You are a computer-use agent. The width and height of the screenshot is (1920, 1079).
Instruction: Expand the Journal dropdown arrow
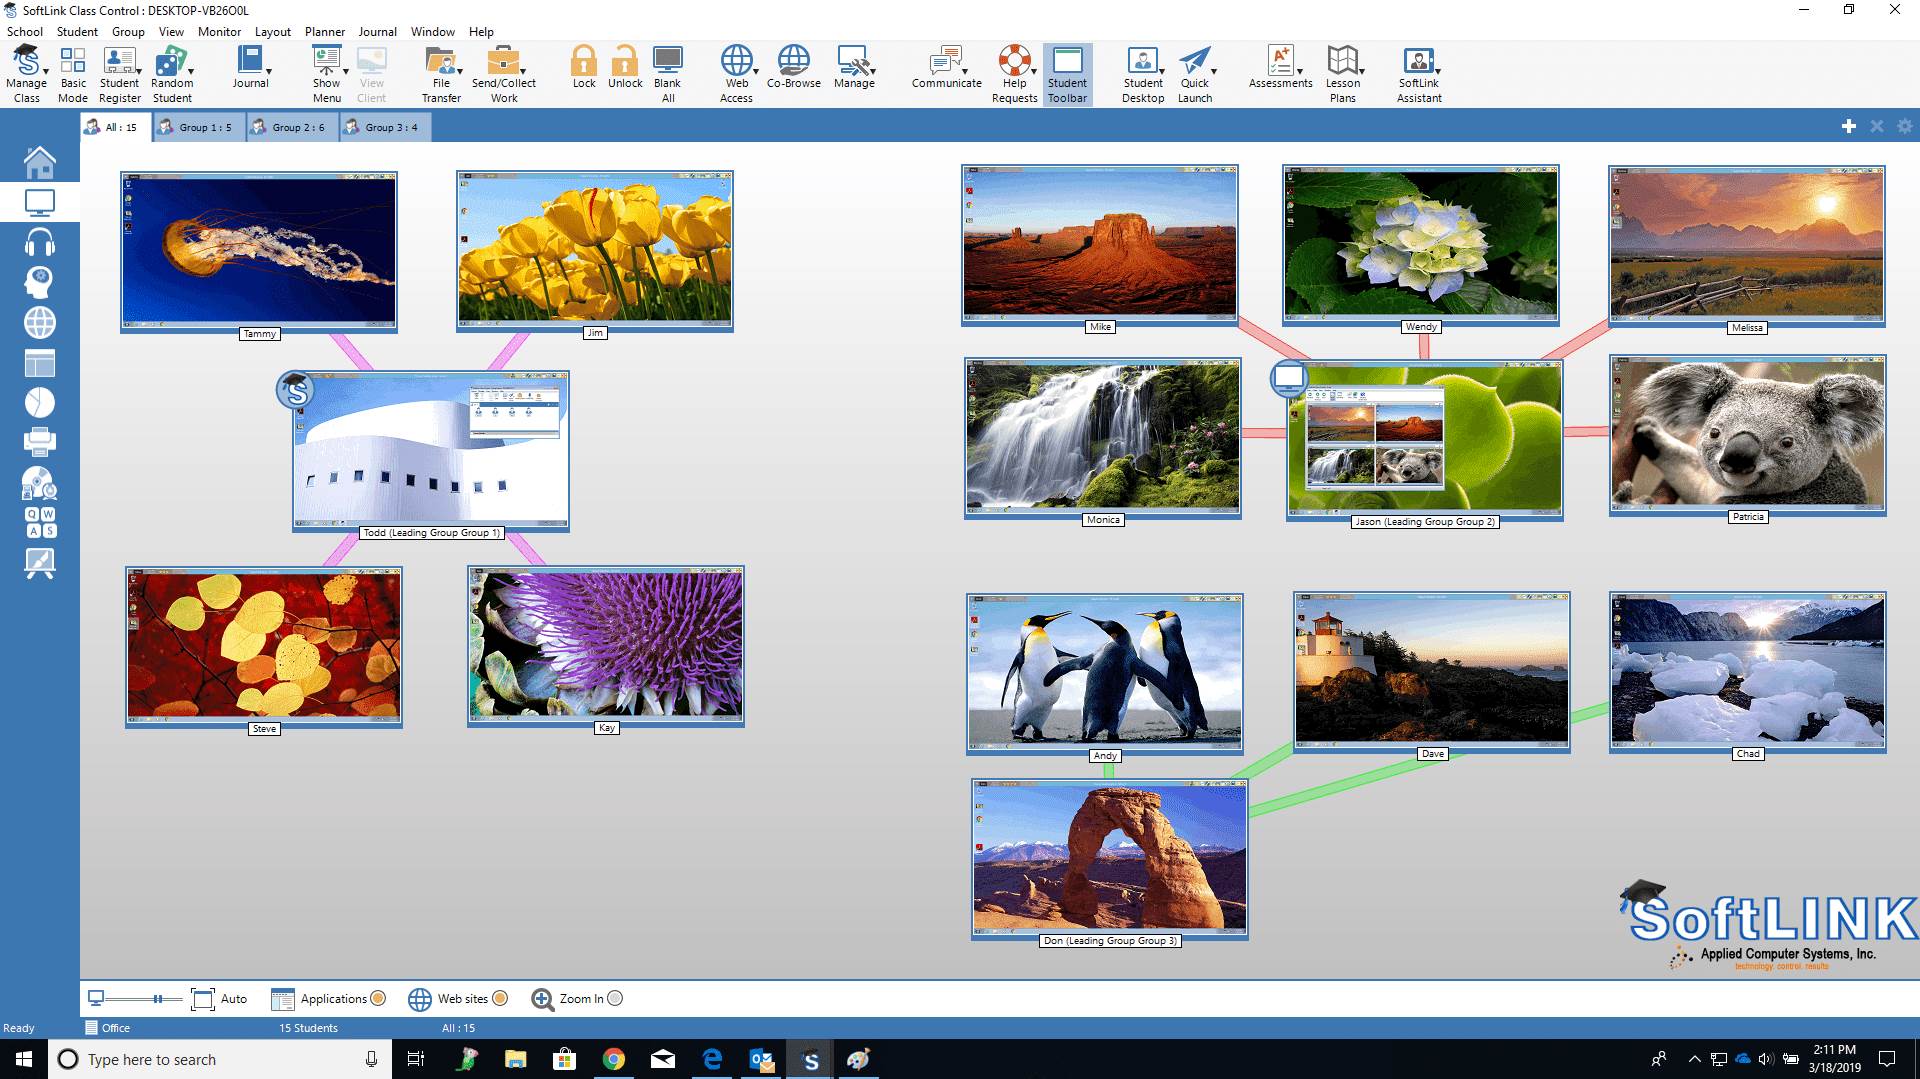(269, 72)
